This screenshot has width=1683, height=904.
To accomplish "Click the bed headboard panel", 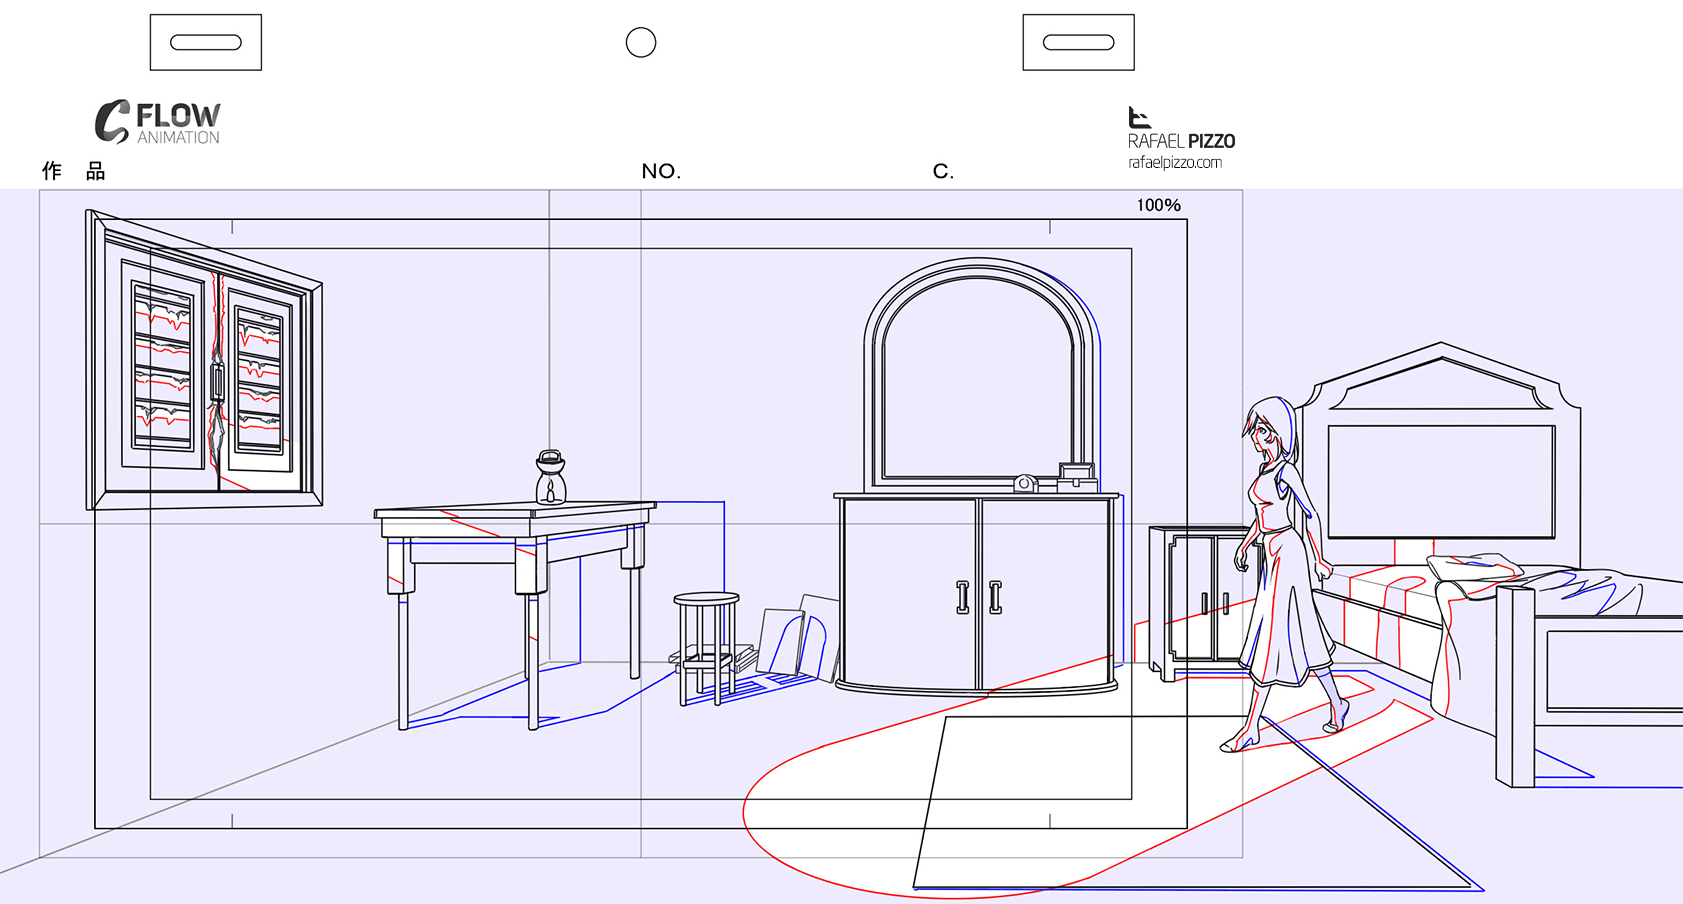I will [1441, 482].
